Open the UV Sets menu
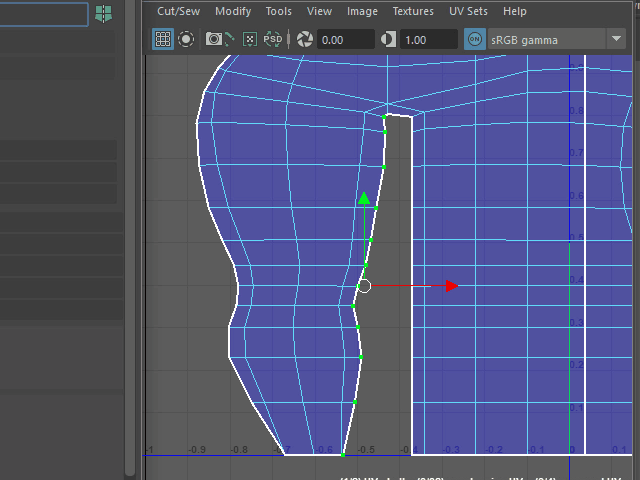 (x=468, y=11)
